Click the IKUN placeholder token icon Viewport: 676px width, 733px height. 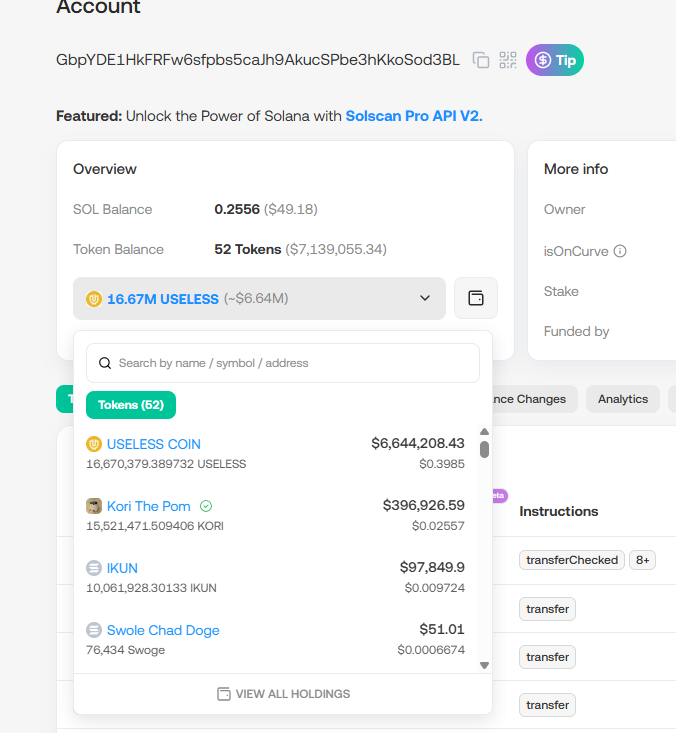(94, 568)
